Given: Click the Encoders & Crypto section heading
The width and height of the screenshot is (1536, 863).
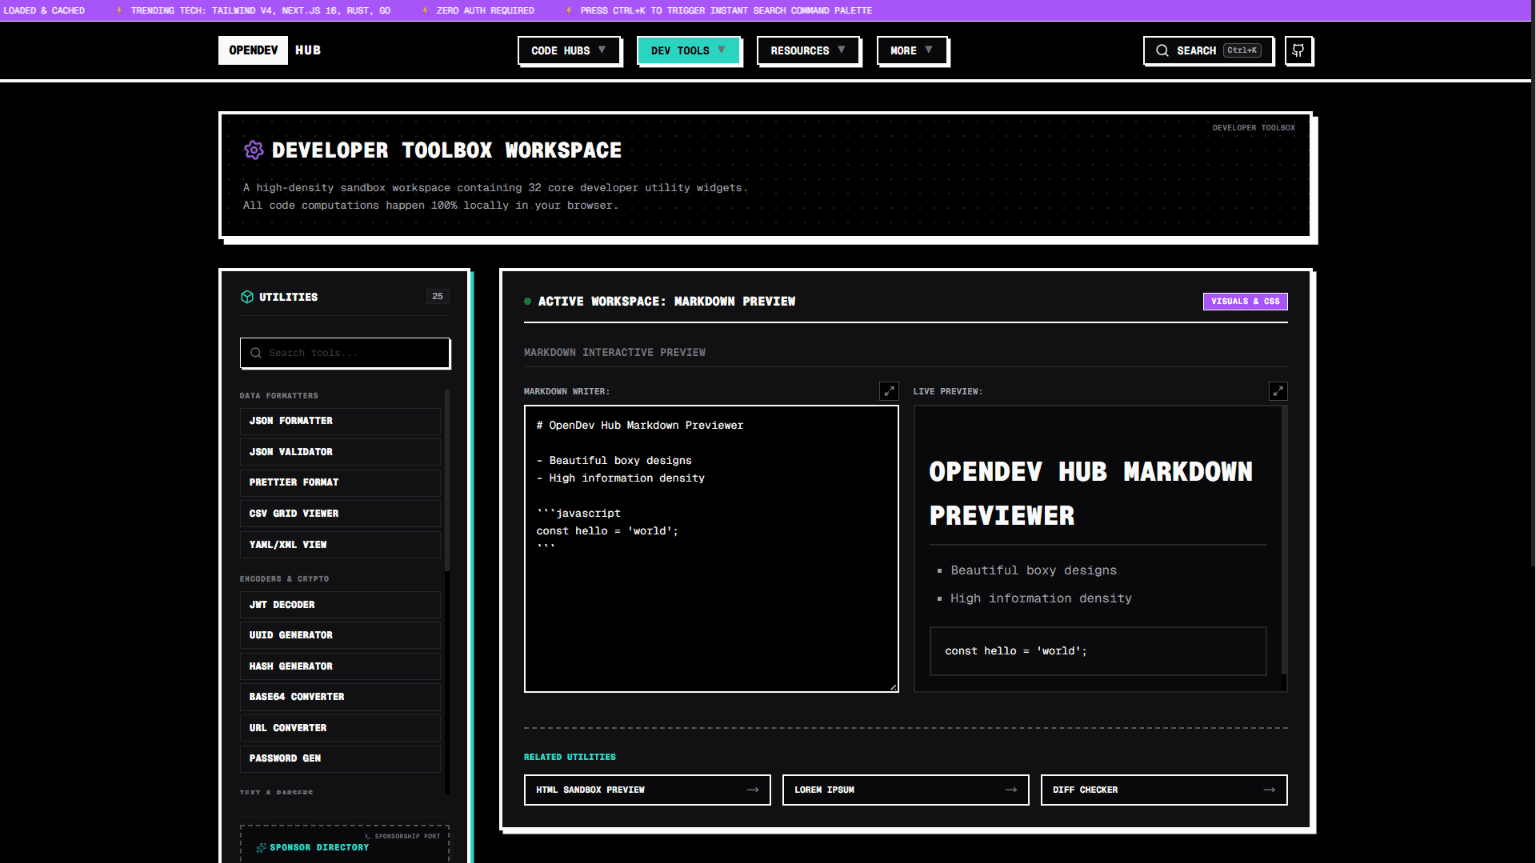Looking at the screenshot, I should pyautogui.click(x=284, y=579).
